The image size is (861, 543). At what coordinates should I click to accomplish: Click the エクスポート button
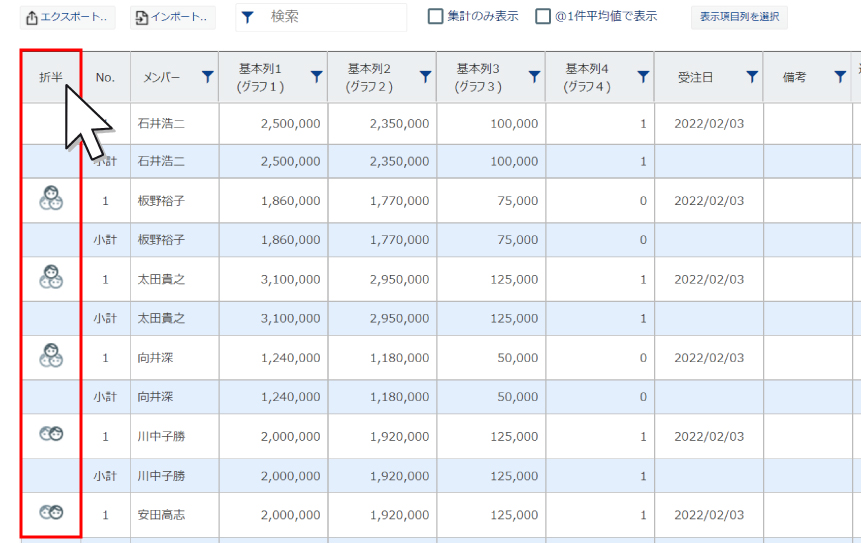pyautogui.click(x=68, y=17)
